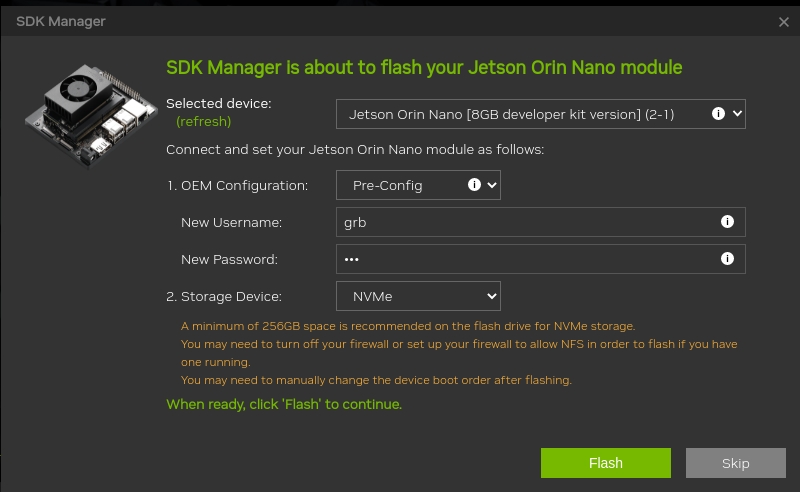Click the 'New Username:' label

tap(231, 223)
